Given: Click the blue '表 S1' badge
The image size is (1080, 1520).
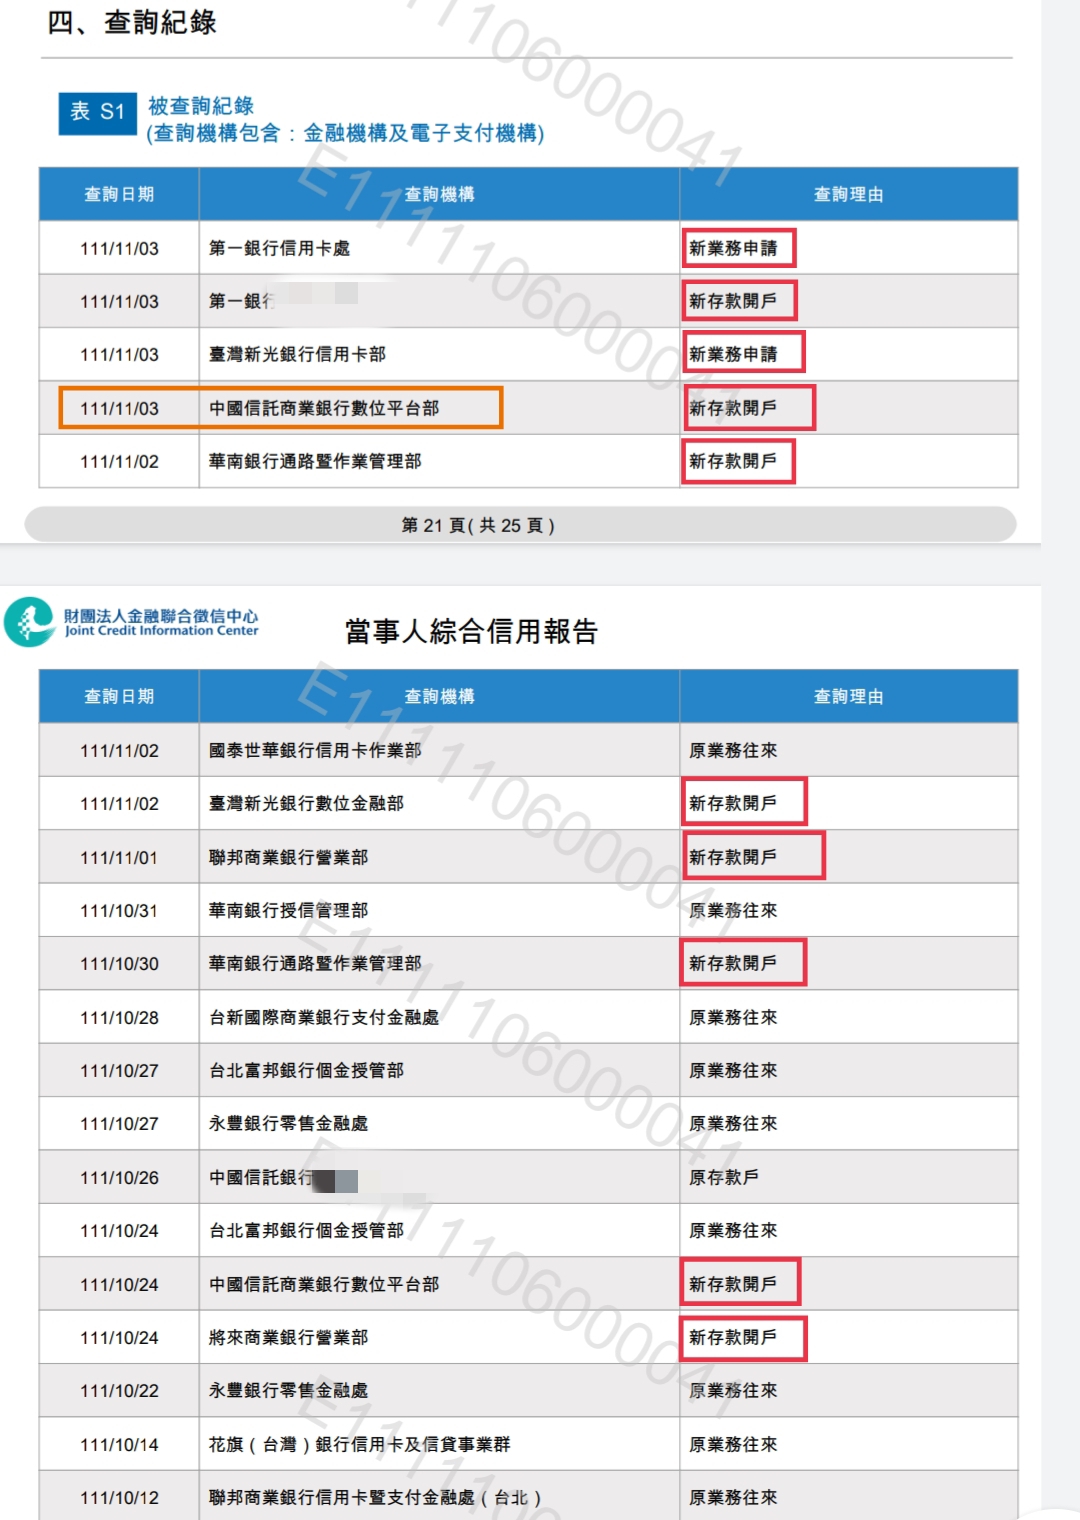Looking at the screenshot, I should pyautogui.click(x=97, y=113).
